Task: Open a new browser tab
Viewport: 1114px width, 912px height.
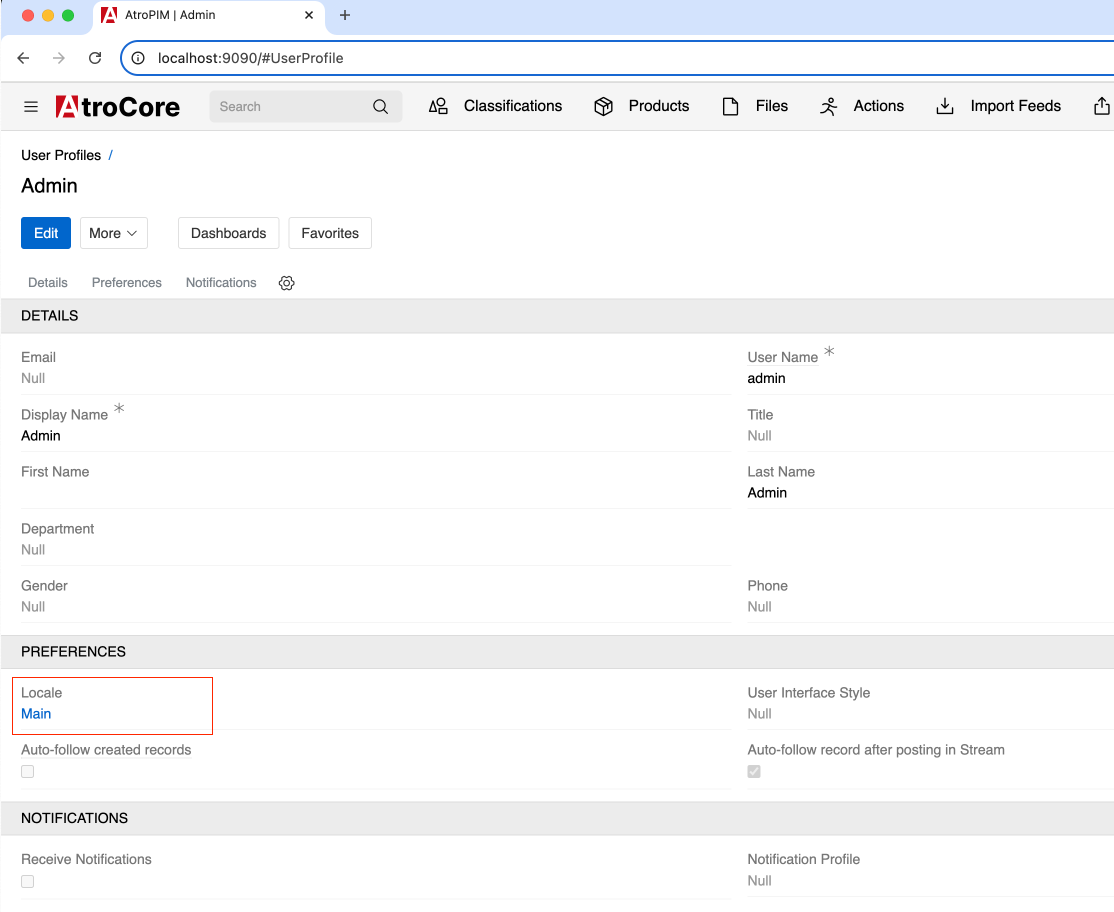Action: coord(345,15)
